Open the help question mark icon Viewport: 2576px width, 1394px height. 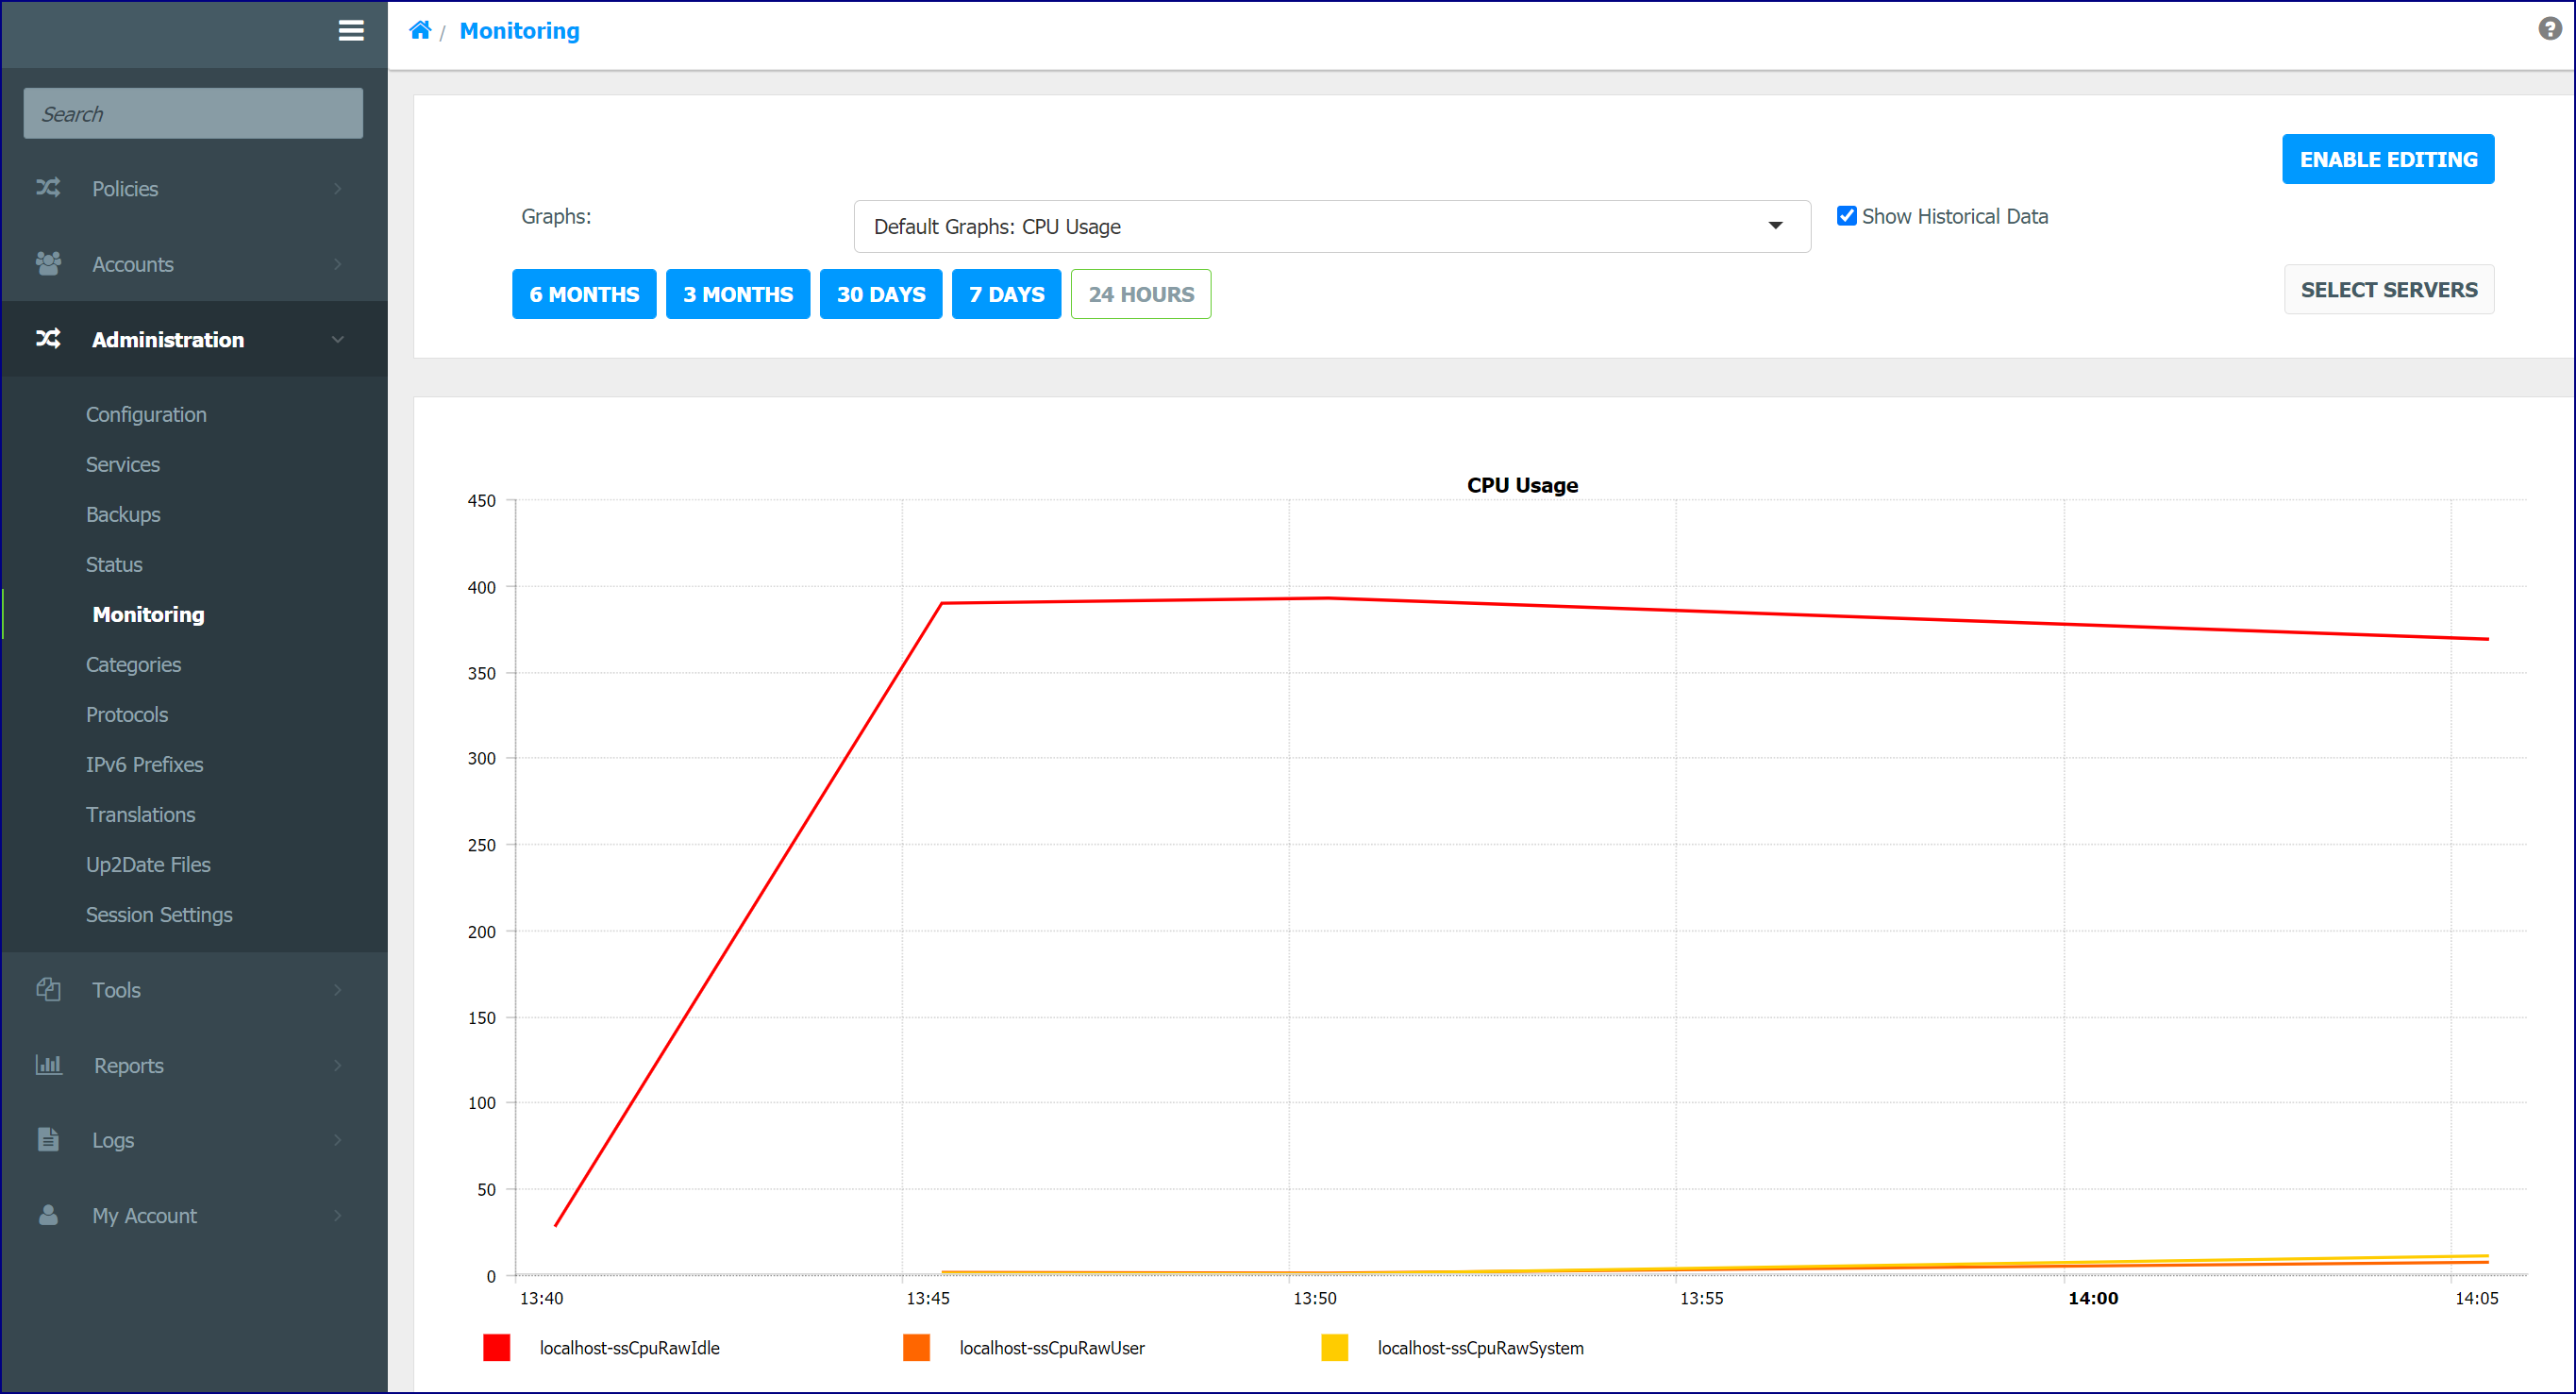pos(2549,29)
